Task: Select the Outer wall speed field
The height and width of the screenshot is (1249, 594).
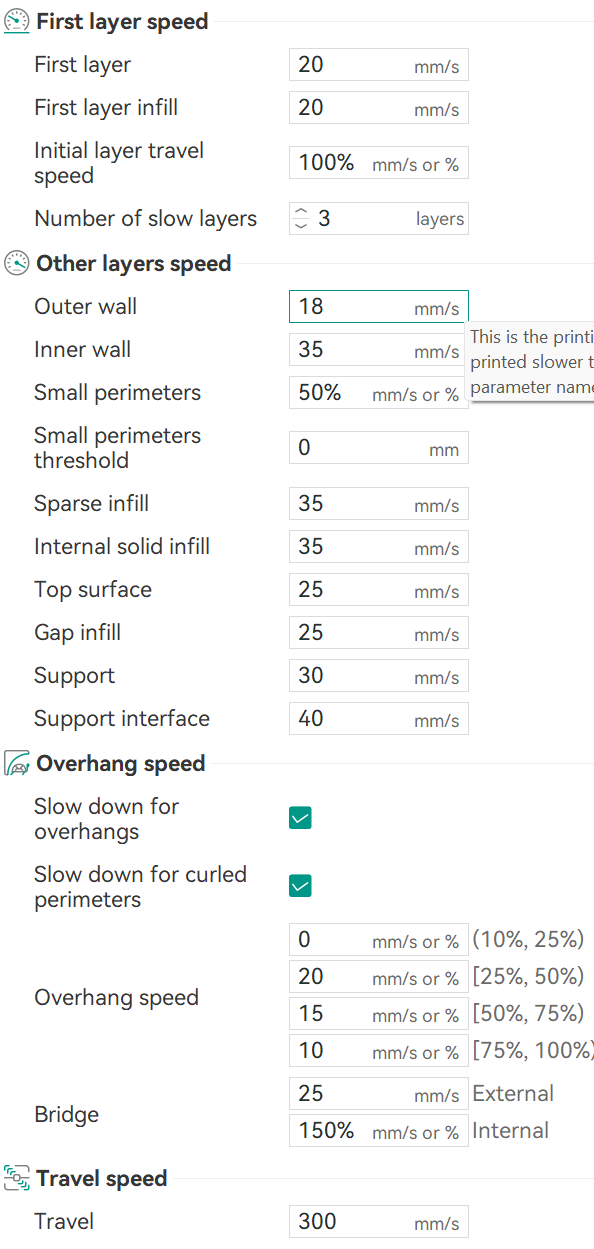Action: click(x=379, y=307)
